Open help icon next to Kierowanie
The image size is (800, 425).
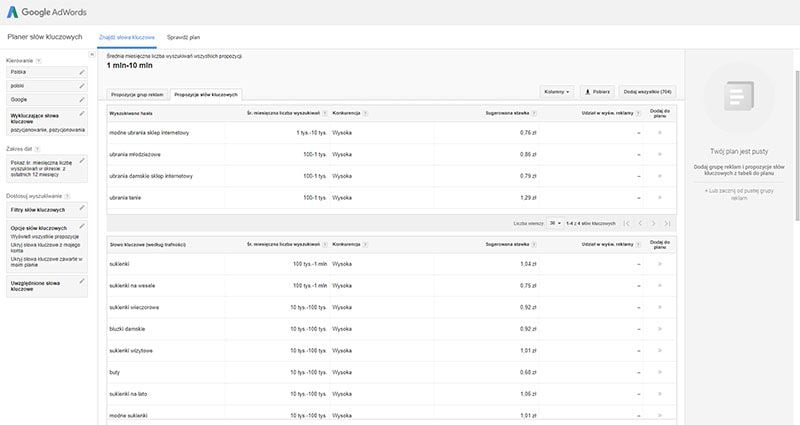(x=38, y=61)
